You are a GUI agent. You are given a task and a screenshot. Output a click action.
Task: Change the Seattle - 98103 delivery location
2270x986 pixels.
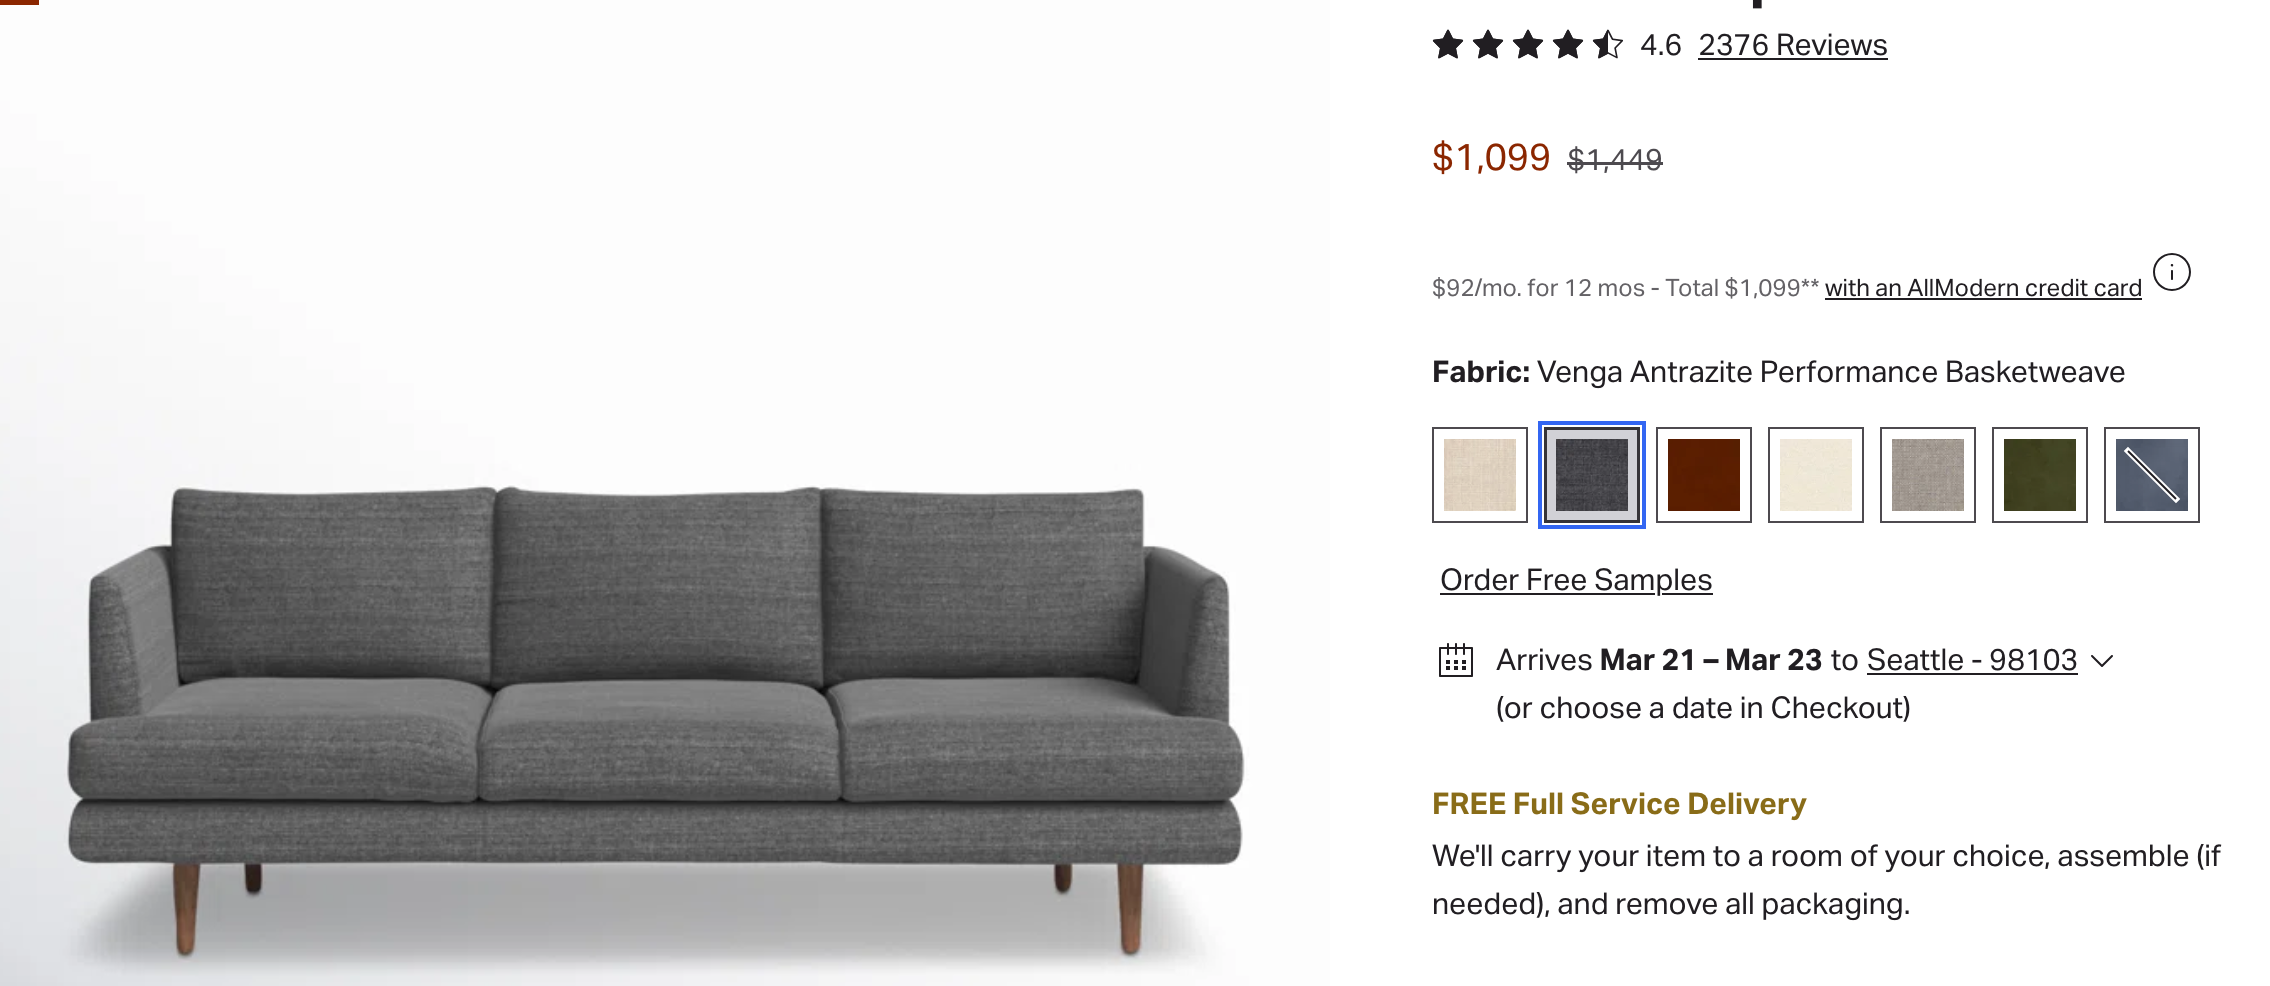click(x=1971, y=660)
